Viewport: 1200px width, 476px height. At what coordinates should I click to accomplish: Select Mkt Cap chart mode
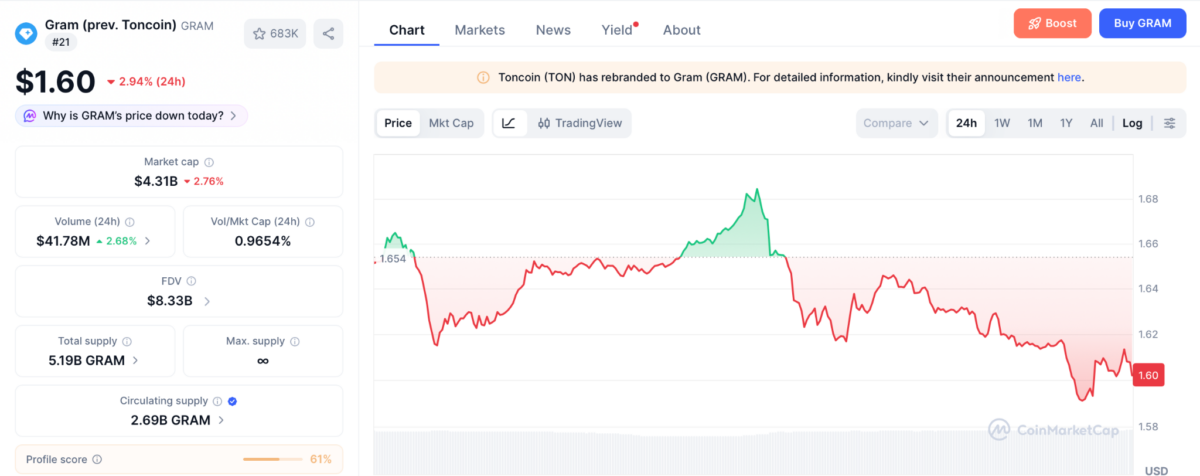[451, 123]
